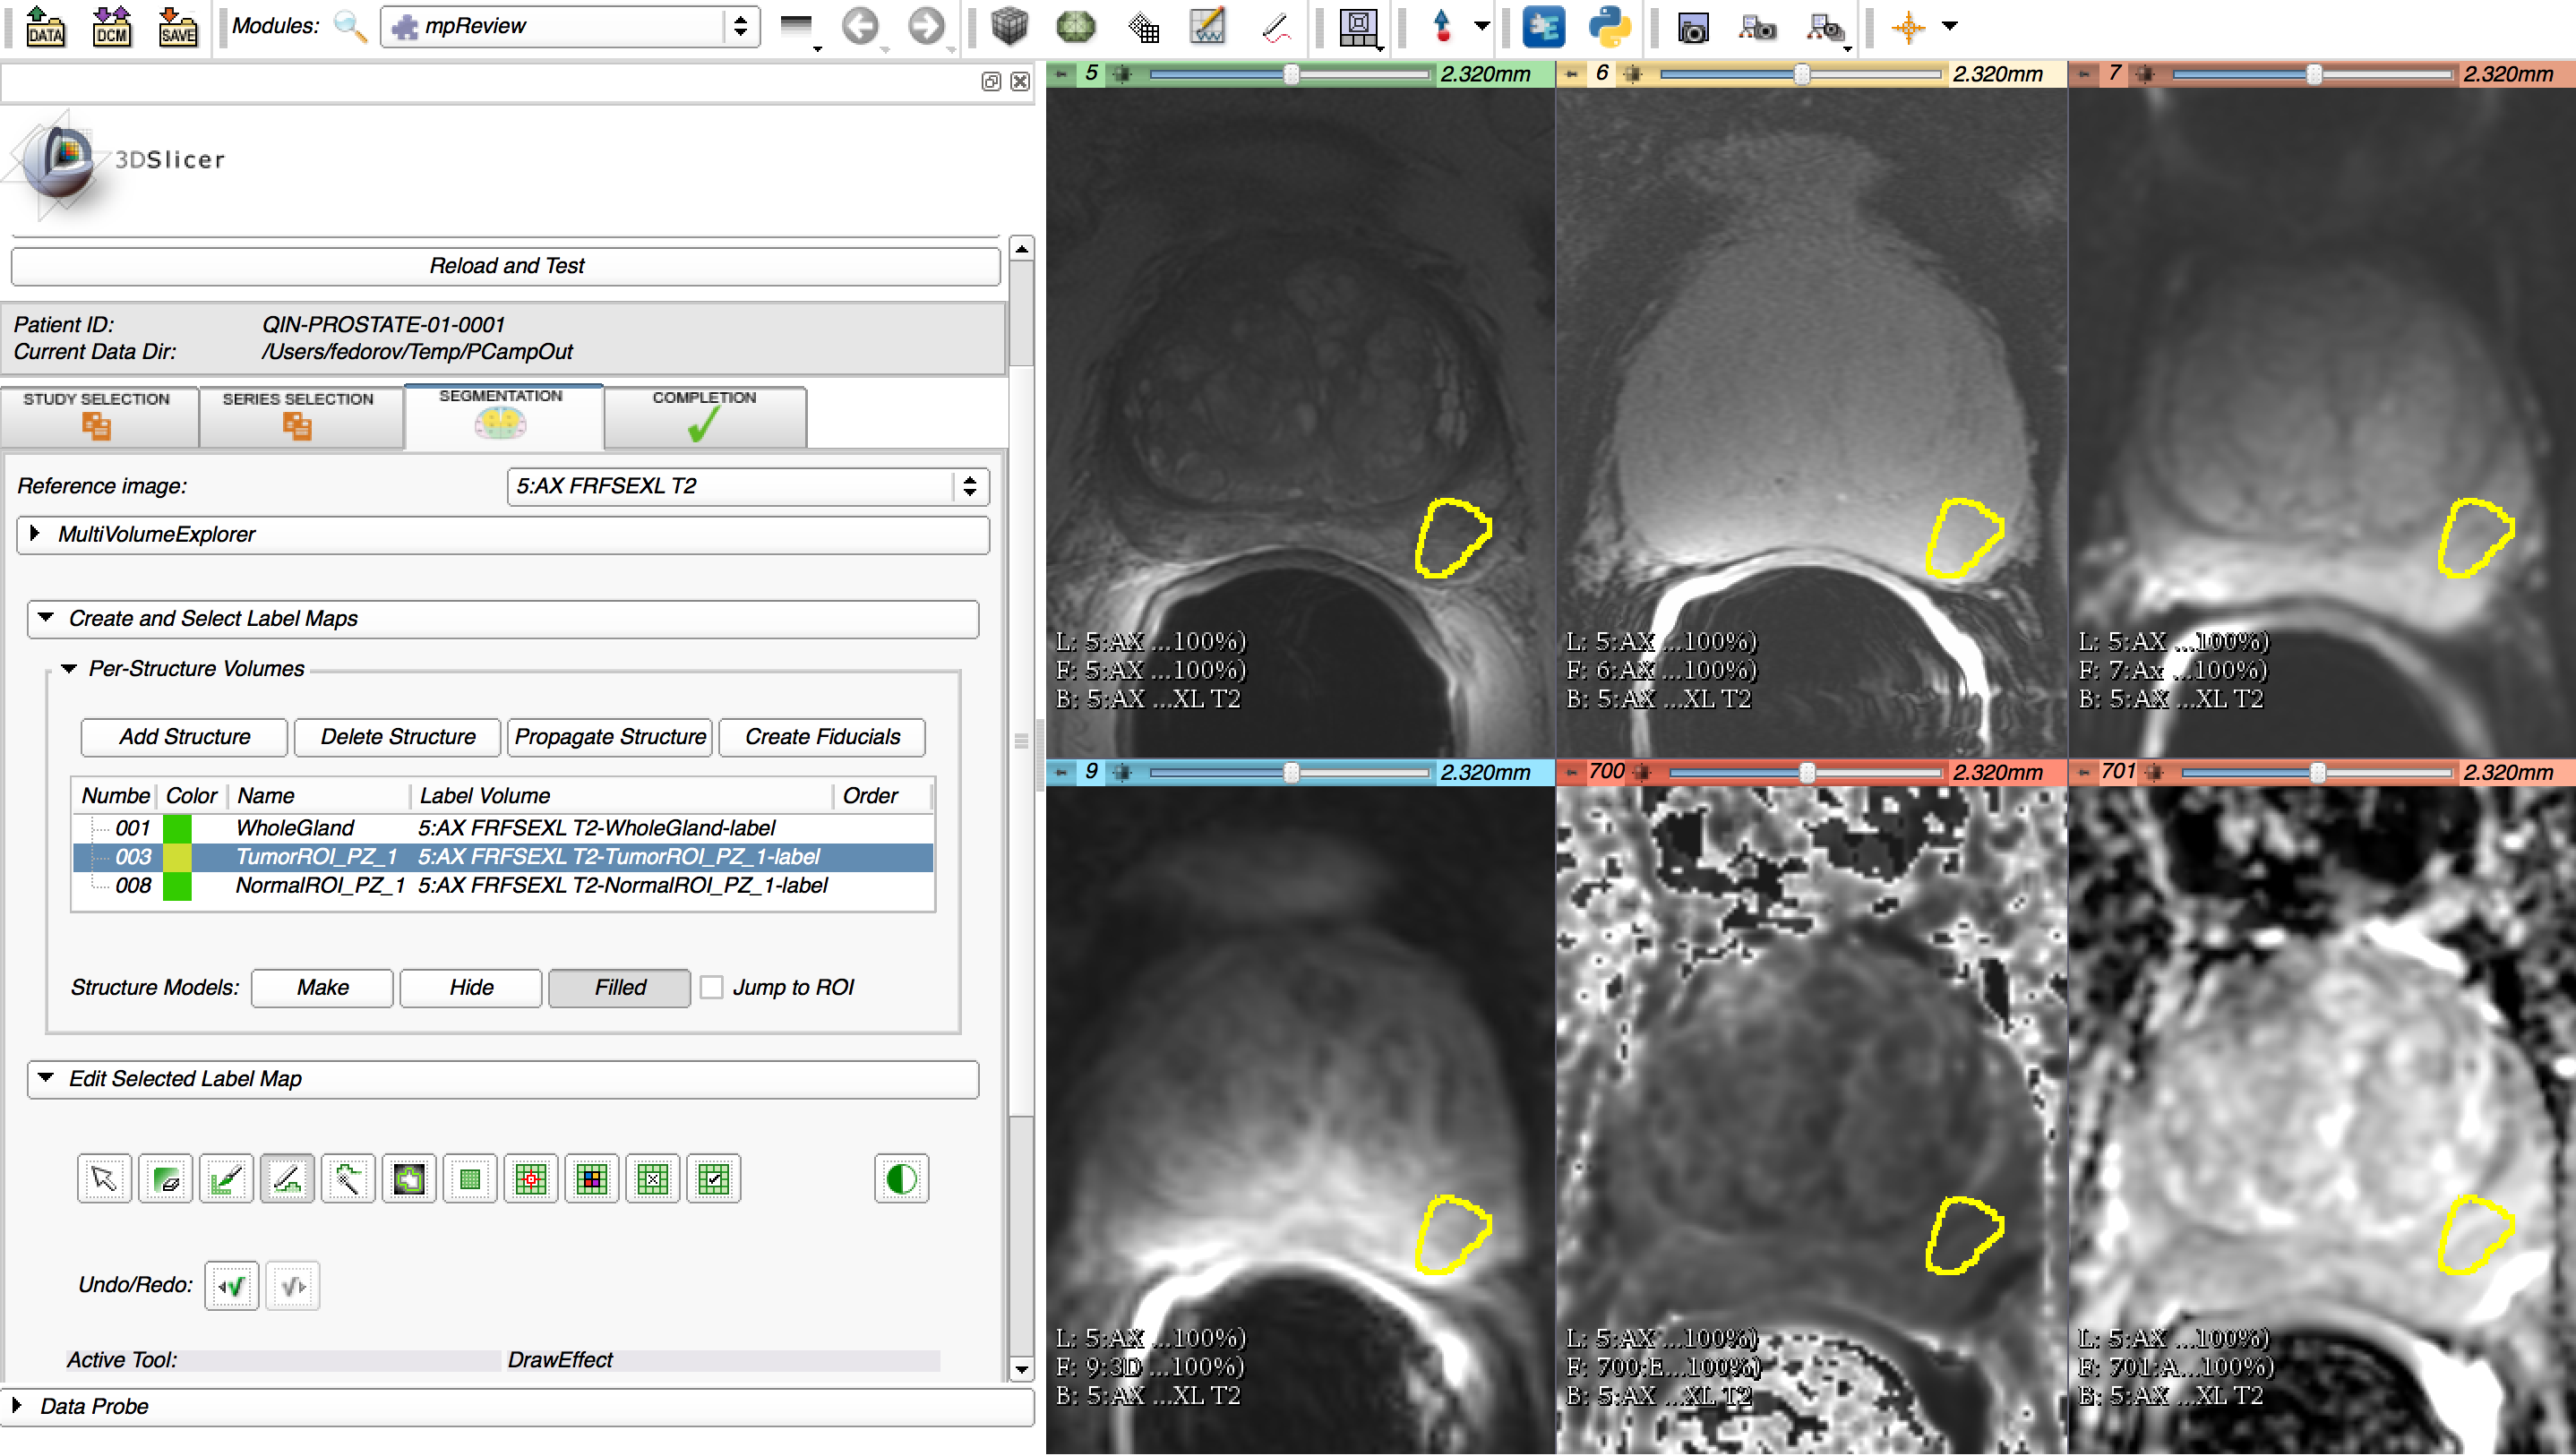Select the Draw effect tool

(x=287, y=1179)
